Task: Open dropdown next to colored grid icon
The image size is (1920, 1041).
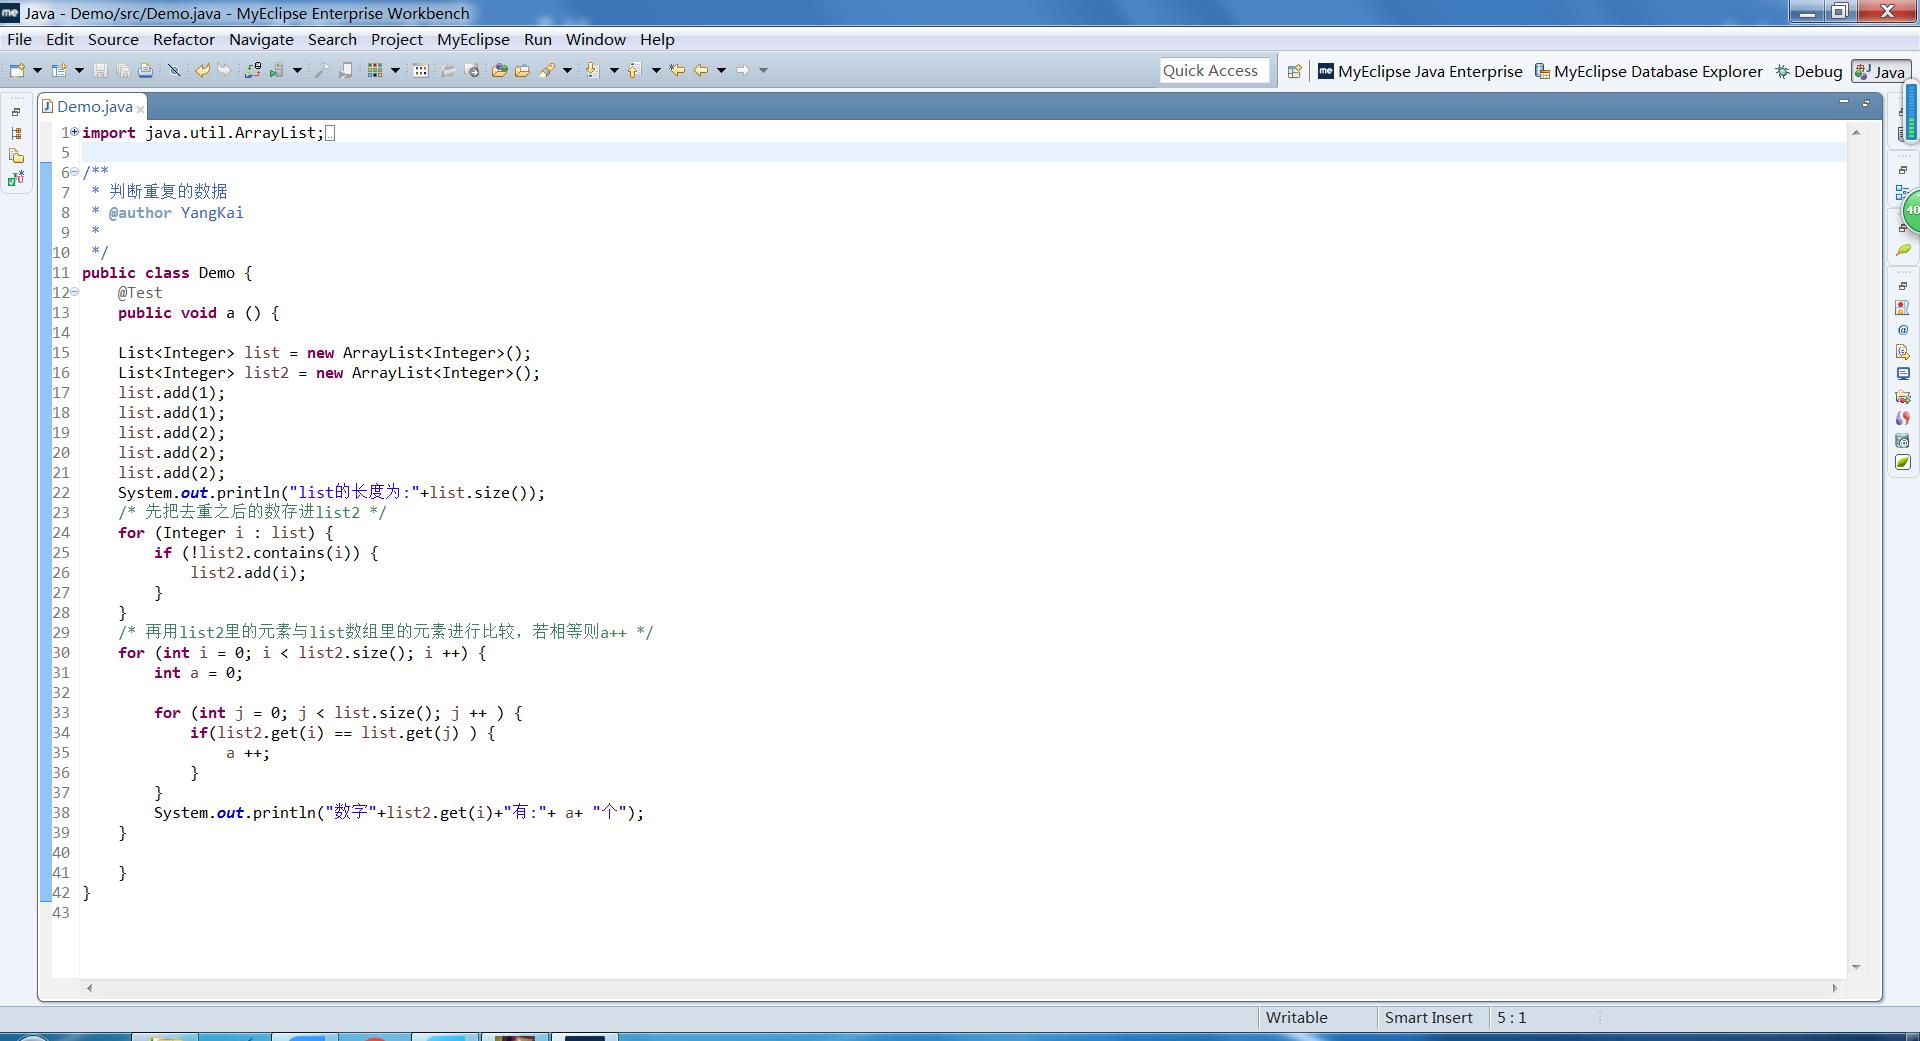Action: point(395,70)
